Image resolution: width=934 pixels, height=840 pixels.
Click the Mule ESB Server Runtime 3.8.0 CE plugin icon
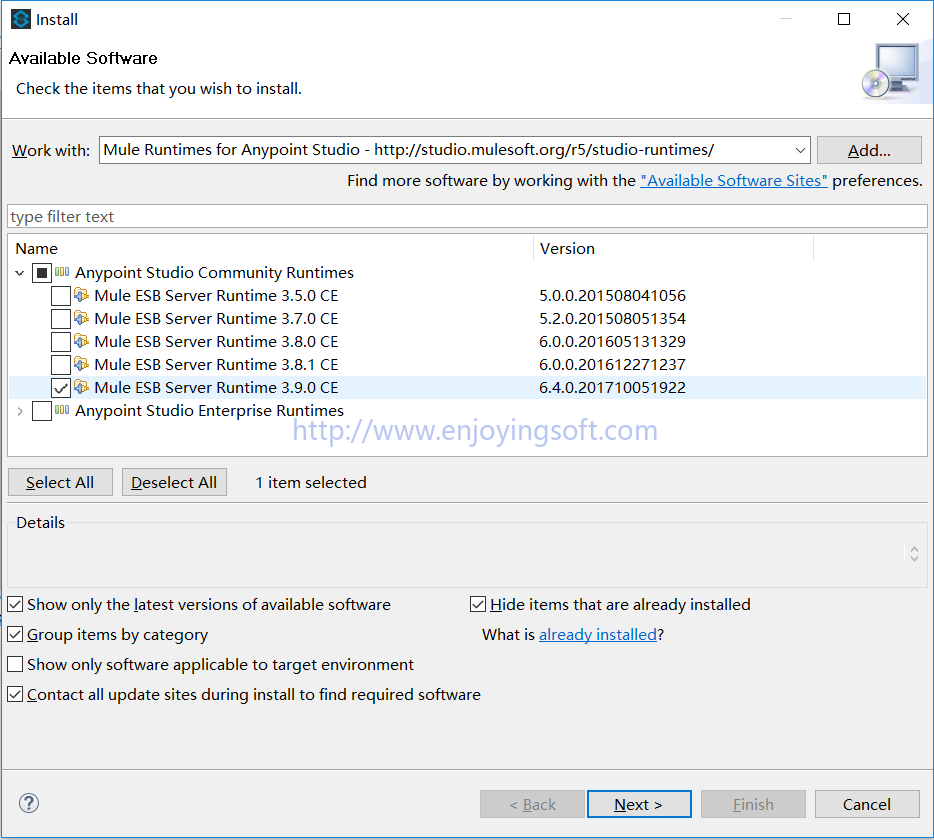(81, 341)
